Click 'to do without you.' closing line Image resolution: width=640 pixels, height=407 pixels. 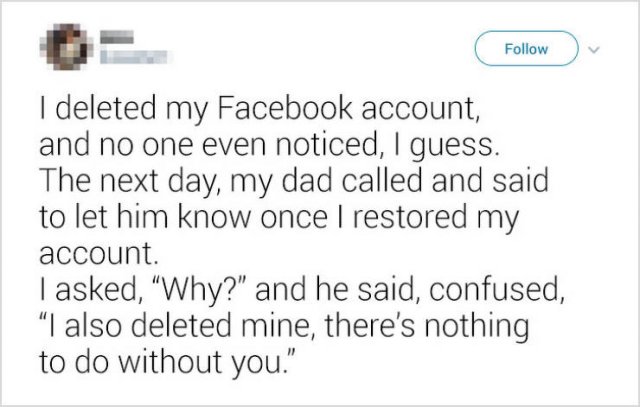(167, 362)
